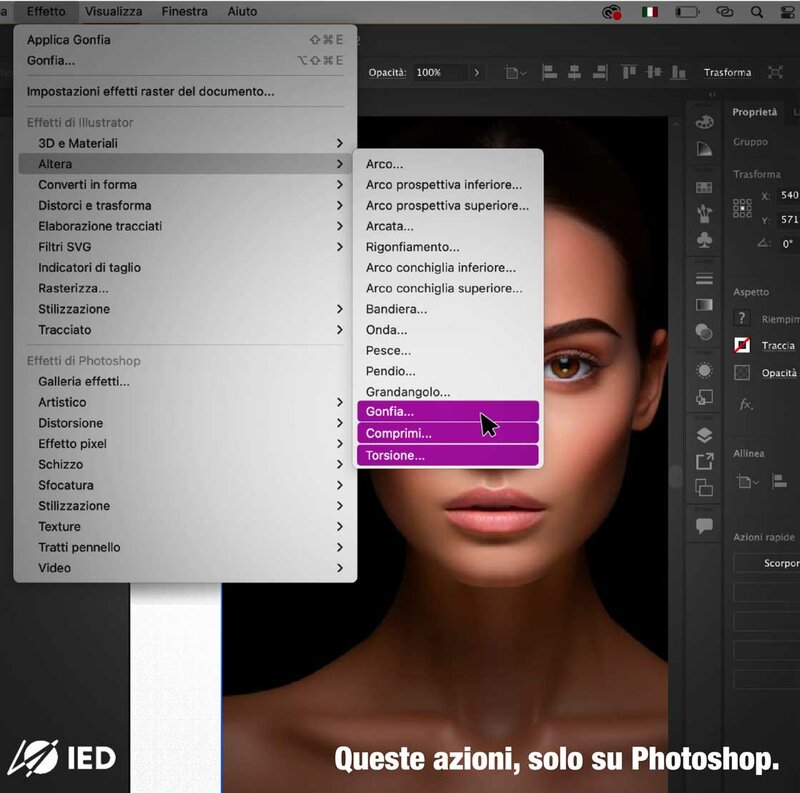Open Spotlight search in menu bar

pyautogui.click(x=757, y=12)
